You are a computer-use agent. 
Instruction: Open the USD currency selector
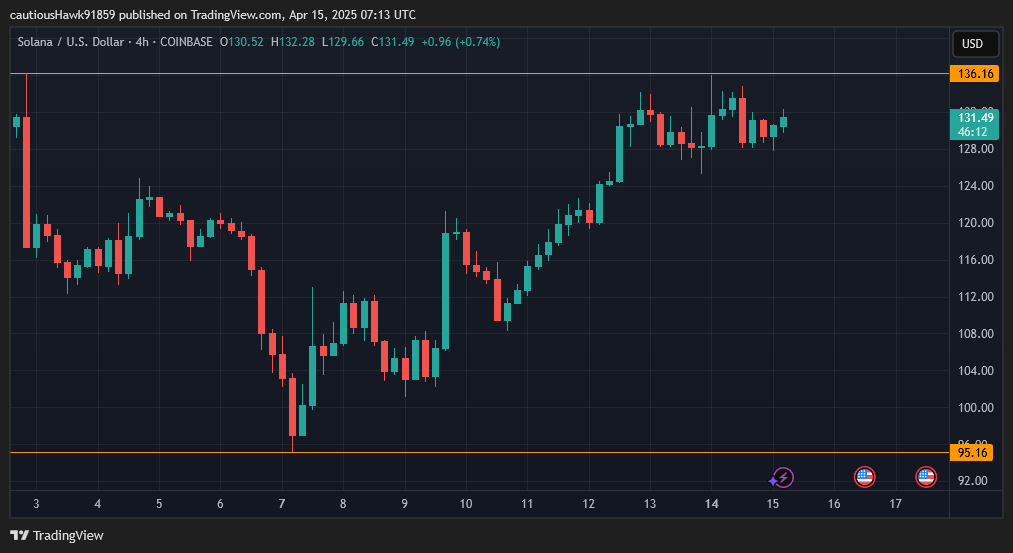click(x=973, y=44)
